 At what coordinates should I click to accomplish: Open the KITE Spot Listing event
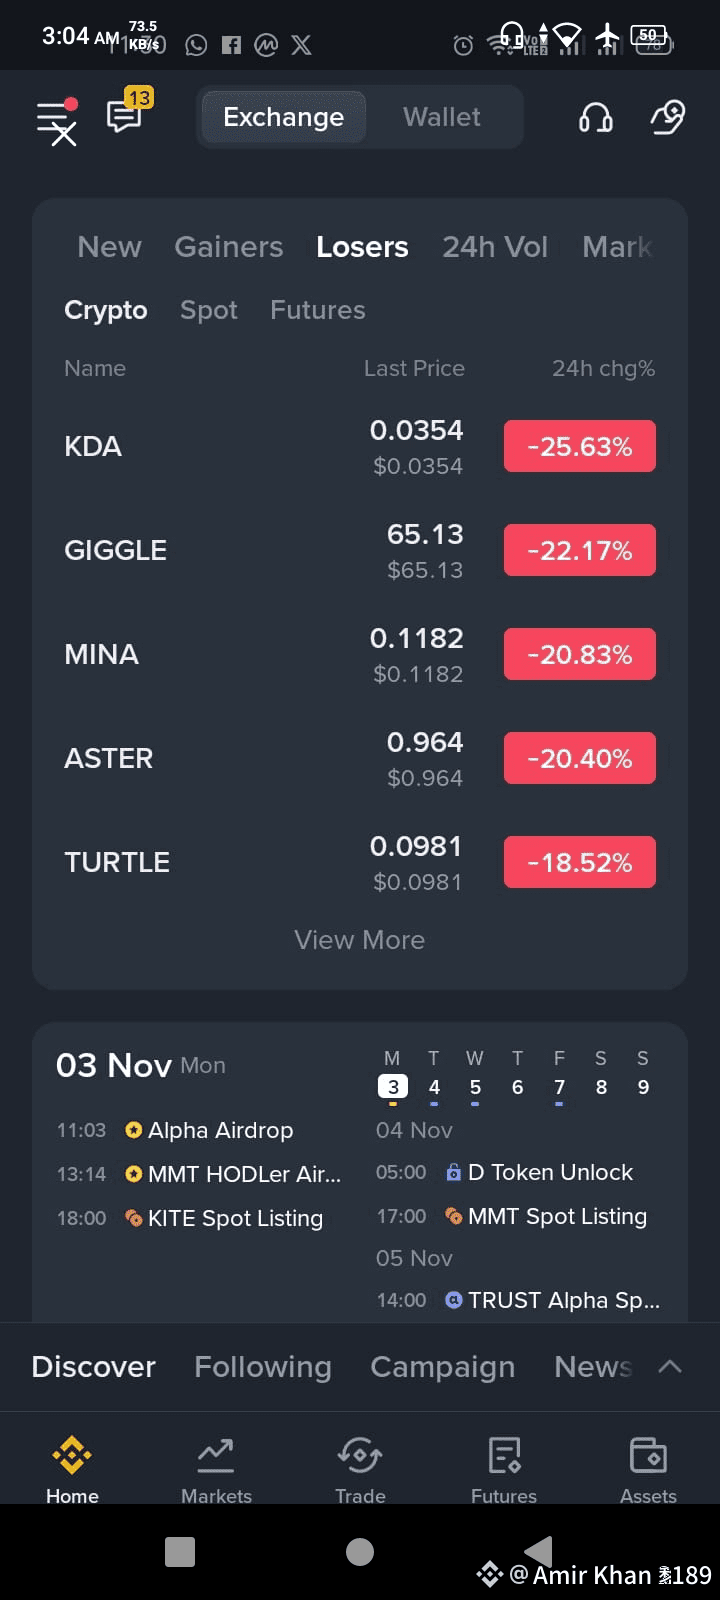coord(223,1218)
